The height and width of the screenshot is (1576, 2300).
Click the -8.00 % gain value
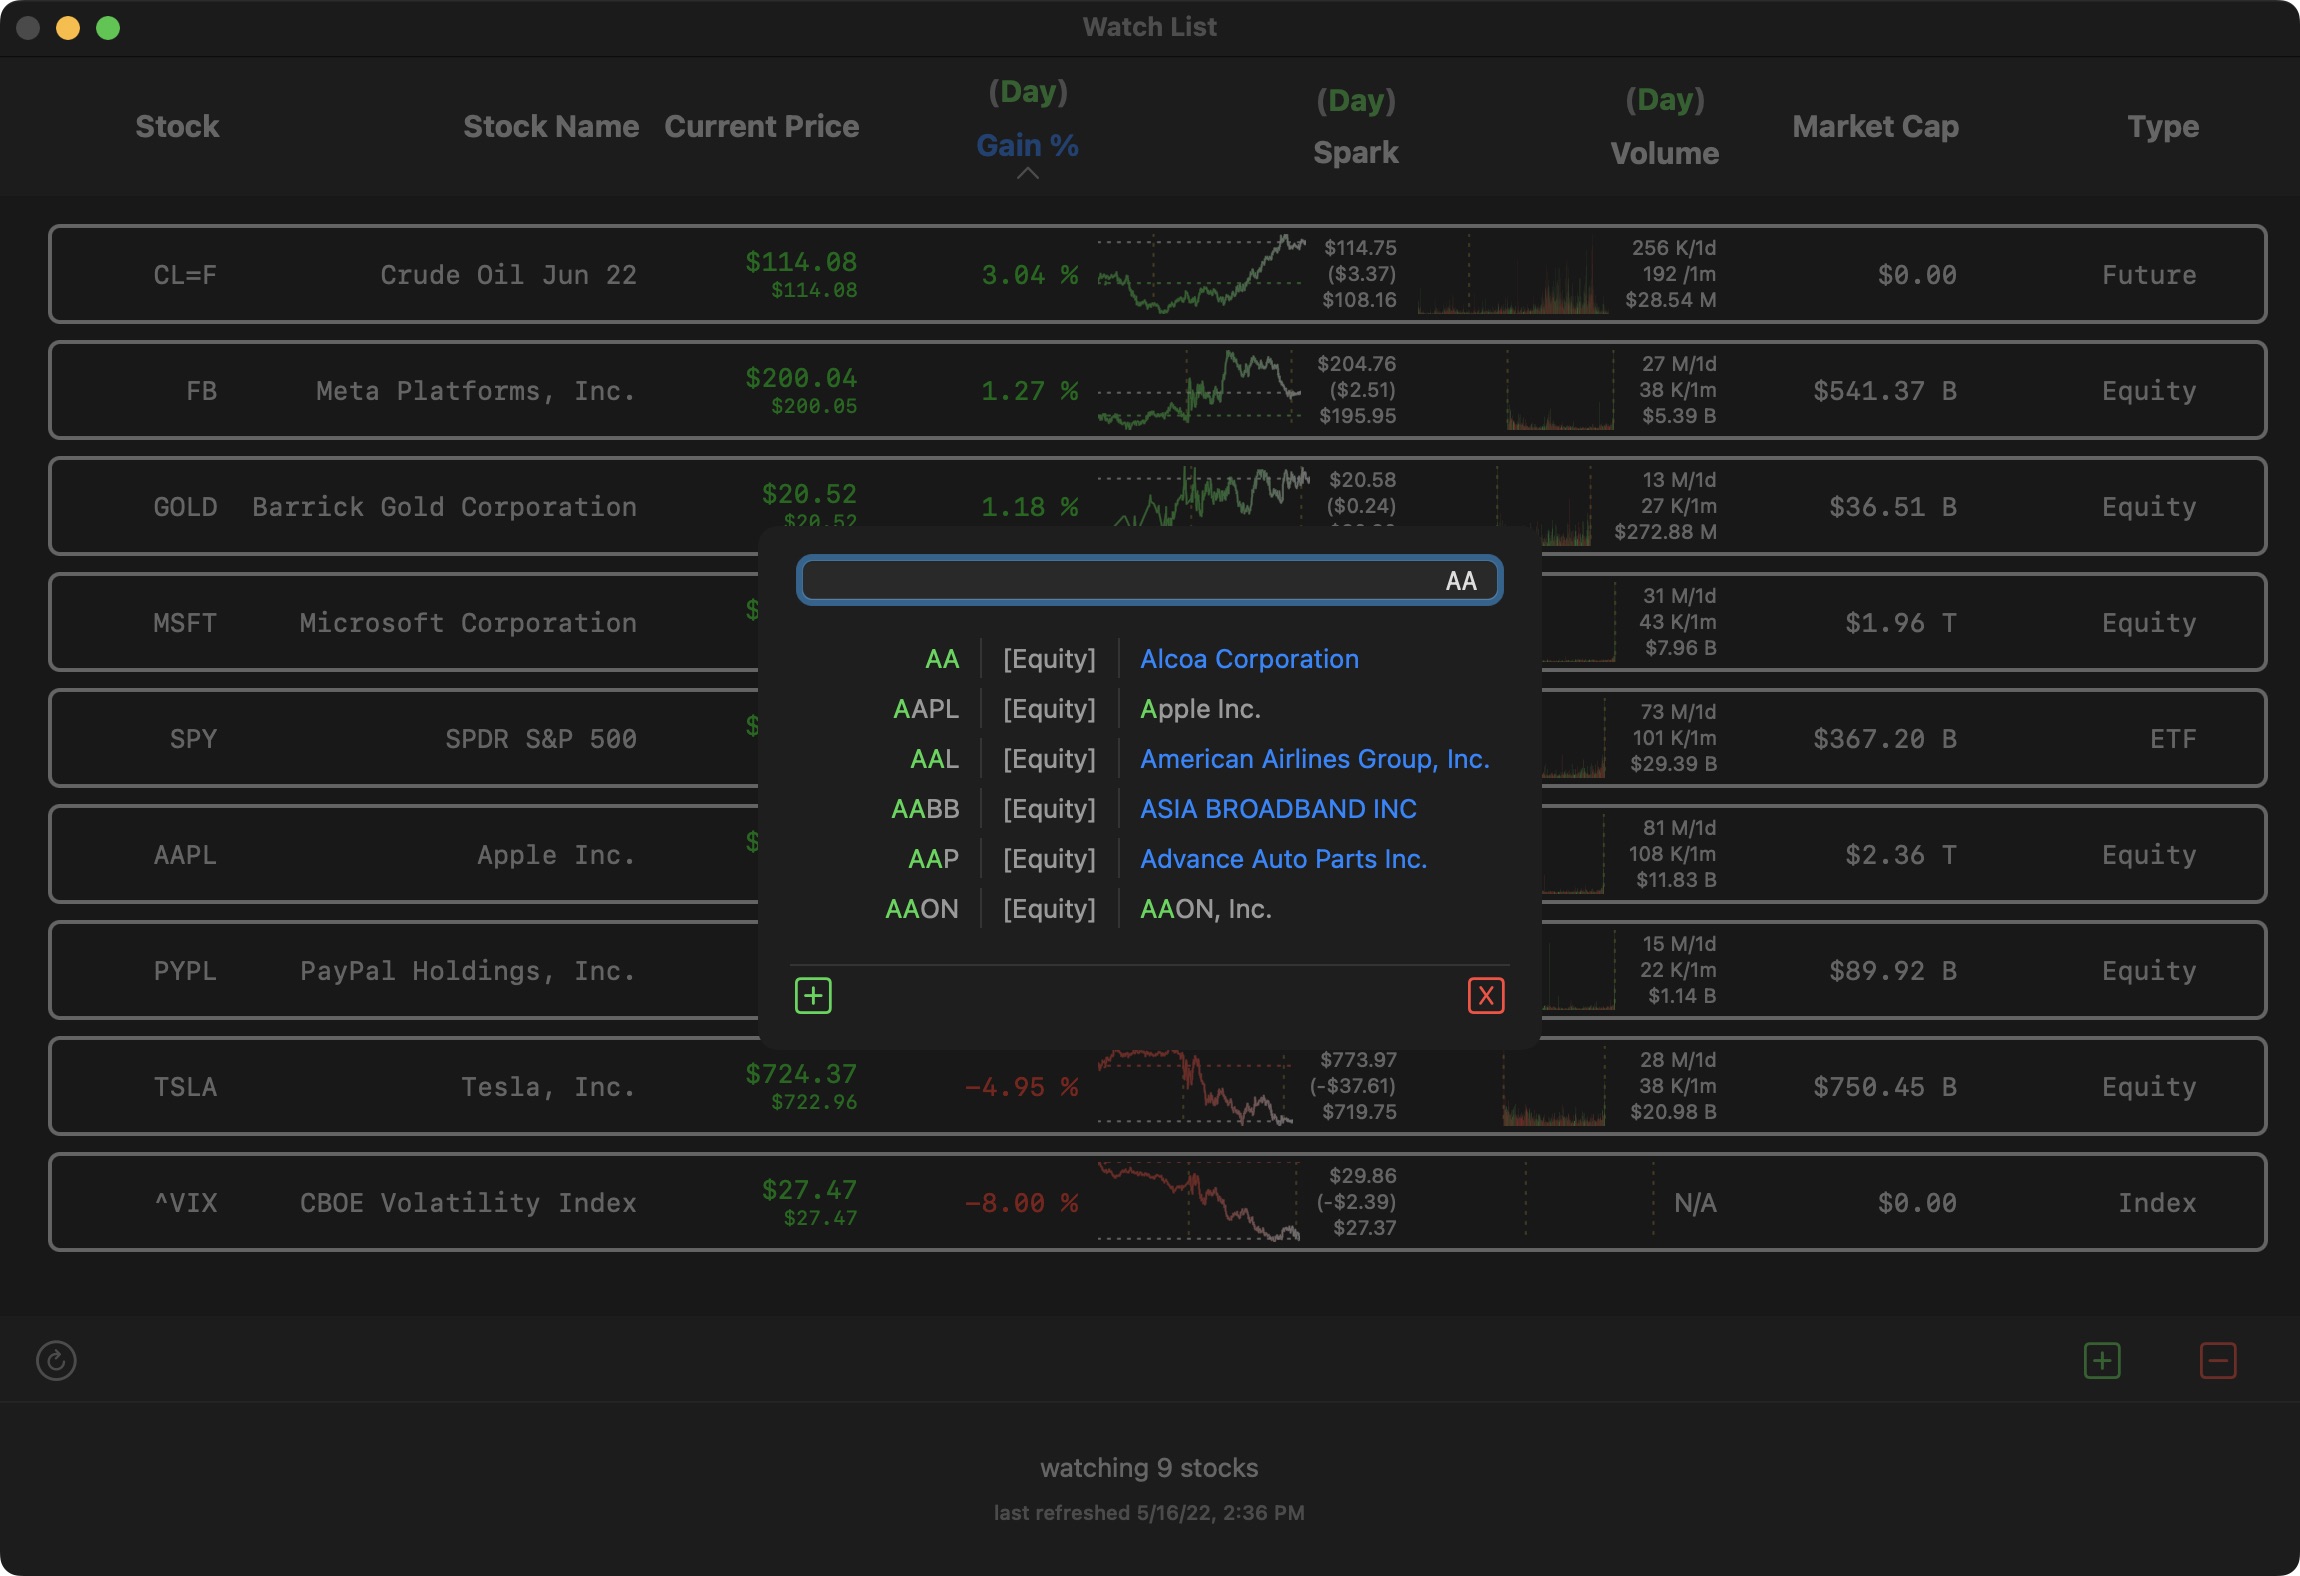click(x=1021, y=1202)
